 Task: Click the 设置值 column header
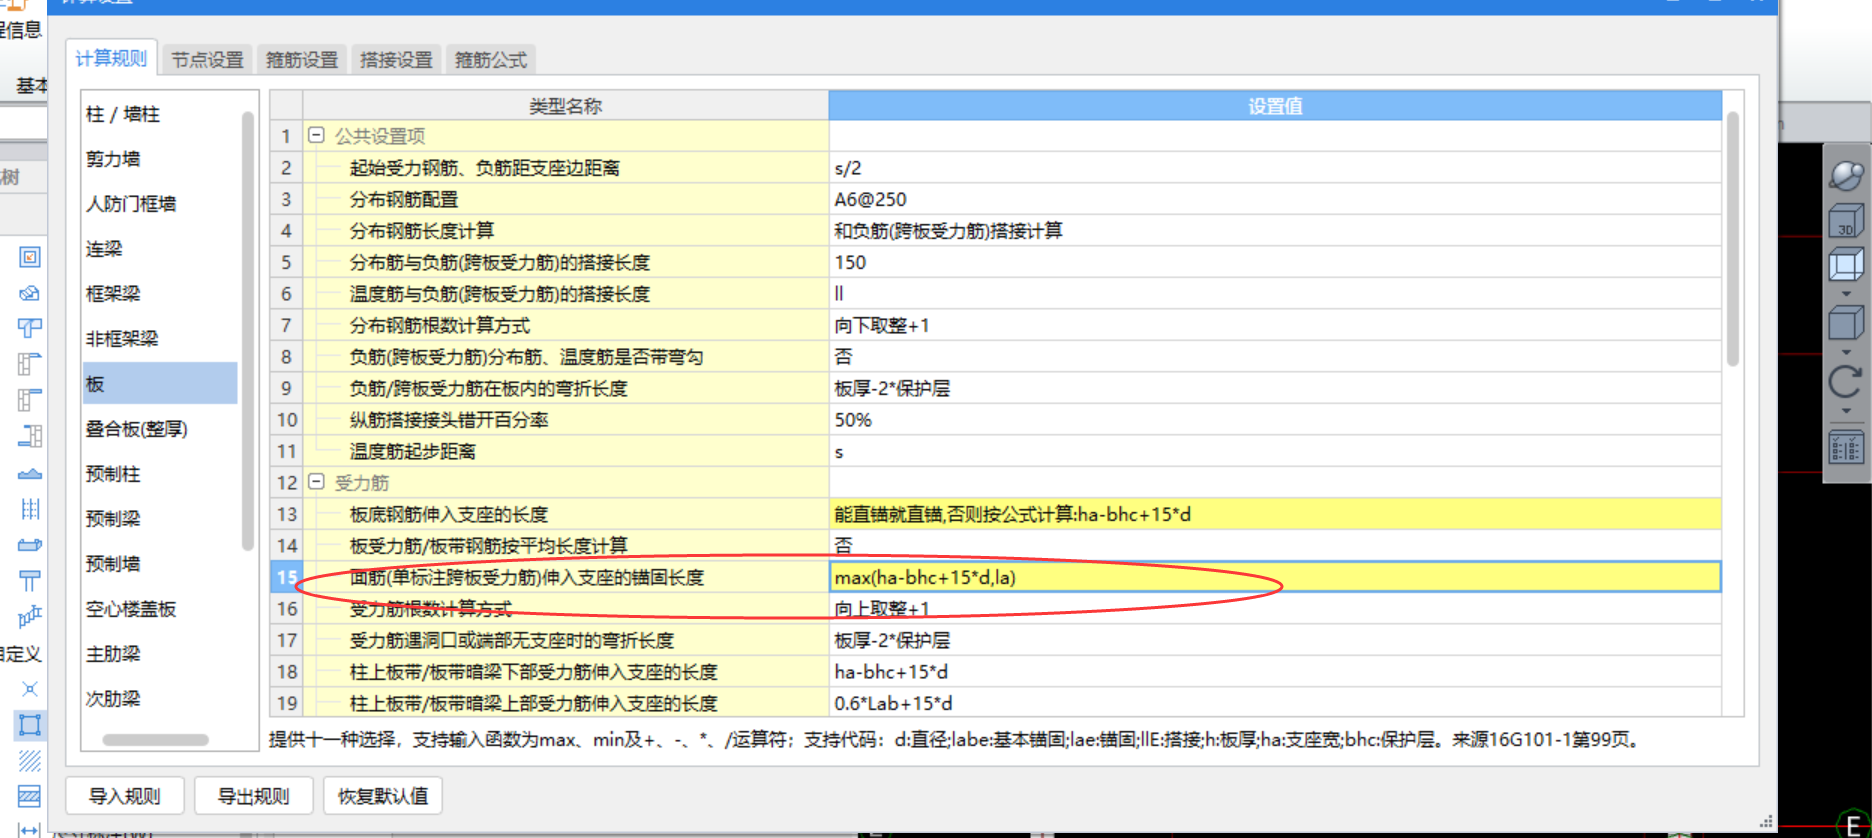tap(1275, 106)
